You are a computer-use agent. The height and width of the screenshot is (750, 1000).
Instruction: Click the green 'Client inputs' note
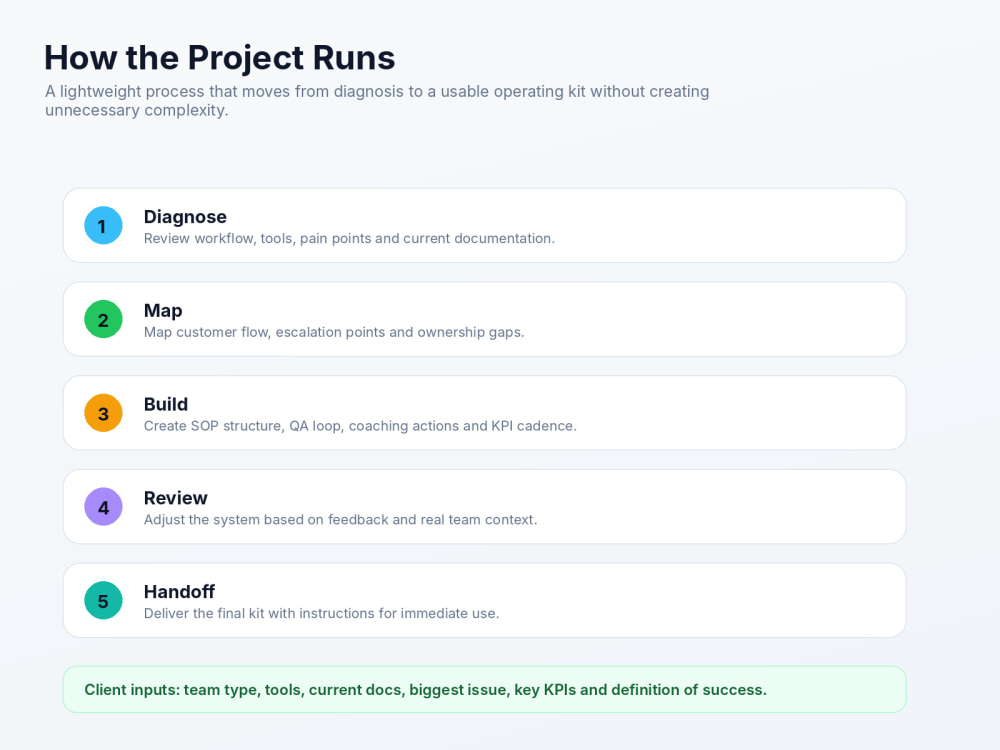click(485, 689)
